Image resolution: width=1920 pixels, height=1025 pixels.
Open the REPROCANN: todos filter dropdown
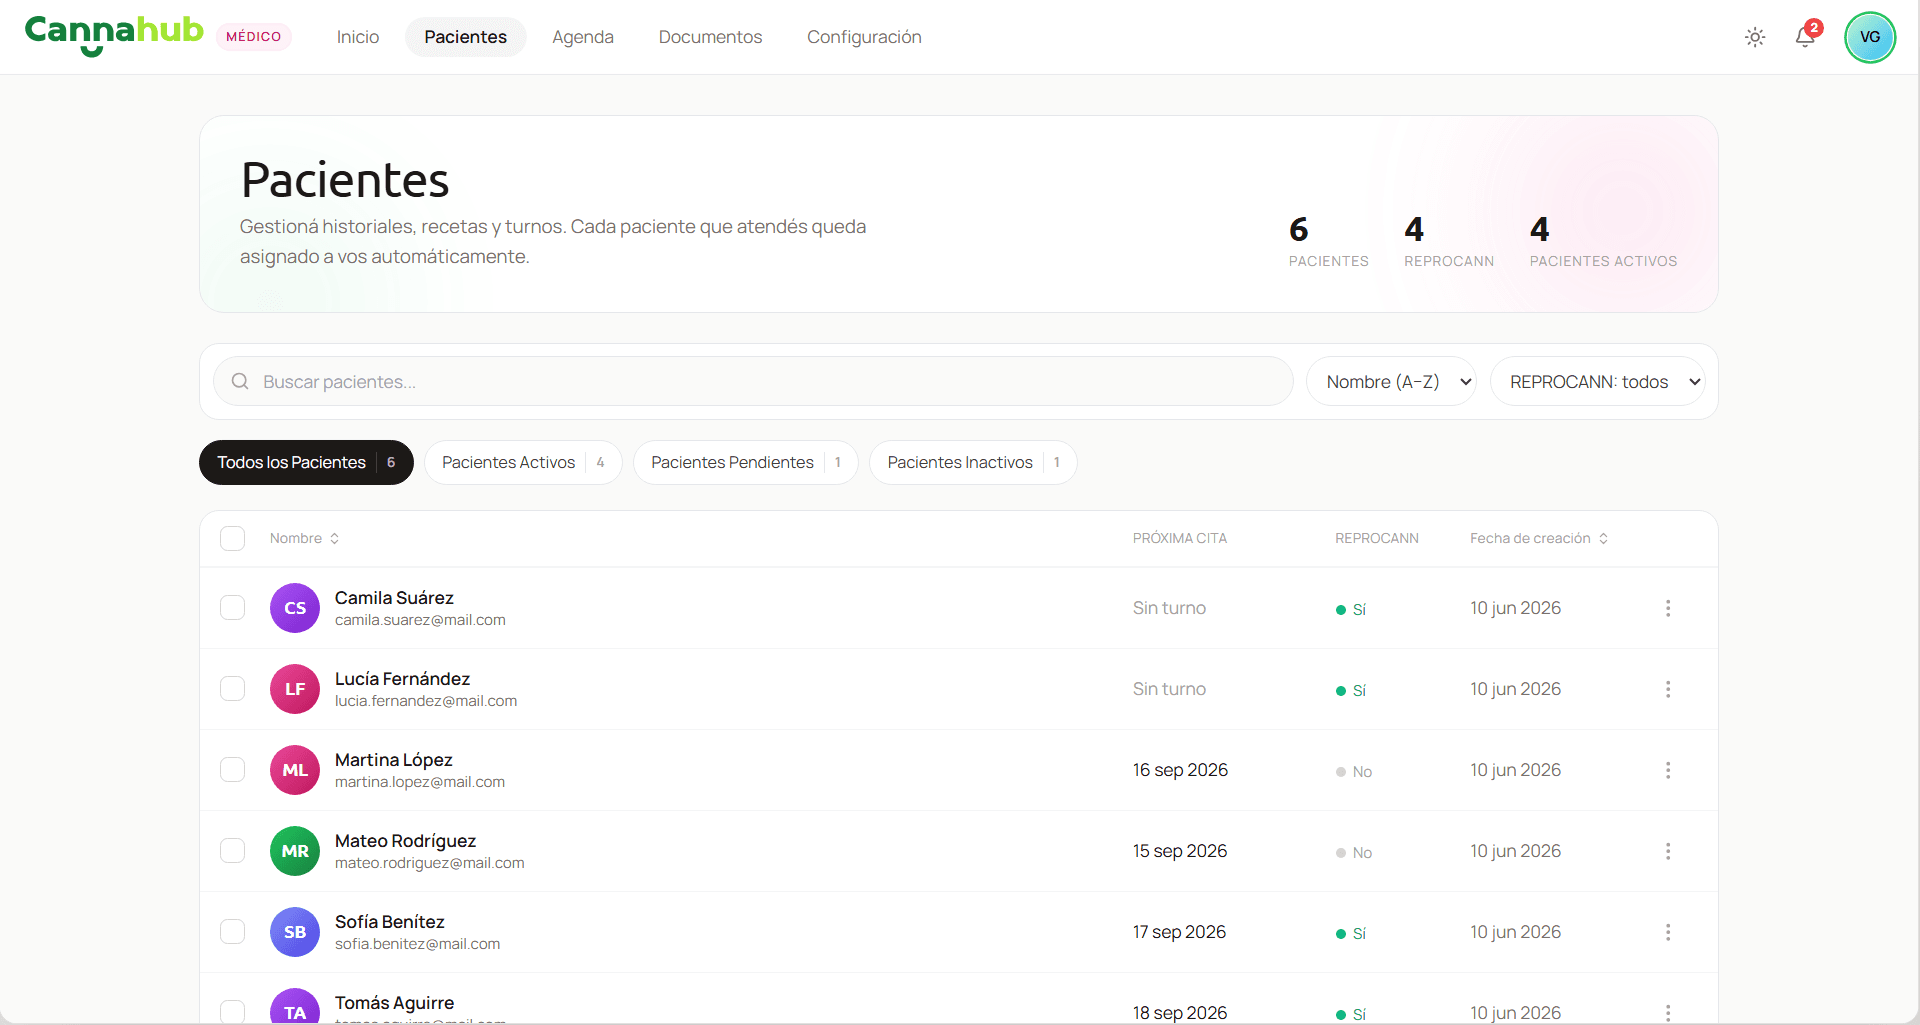point(1597,381)
